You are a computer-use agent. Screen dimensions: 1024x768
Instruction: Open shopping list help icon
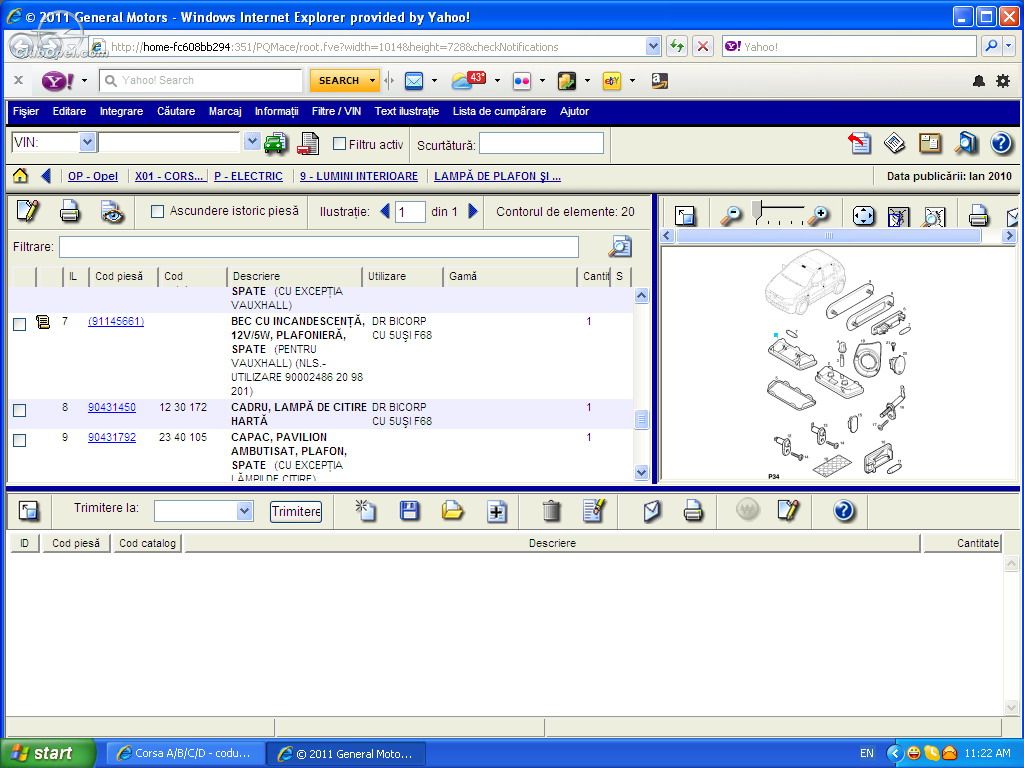[844, 511]
